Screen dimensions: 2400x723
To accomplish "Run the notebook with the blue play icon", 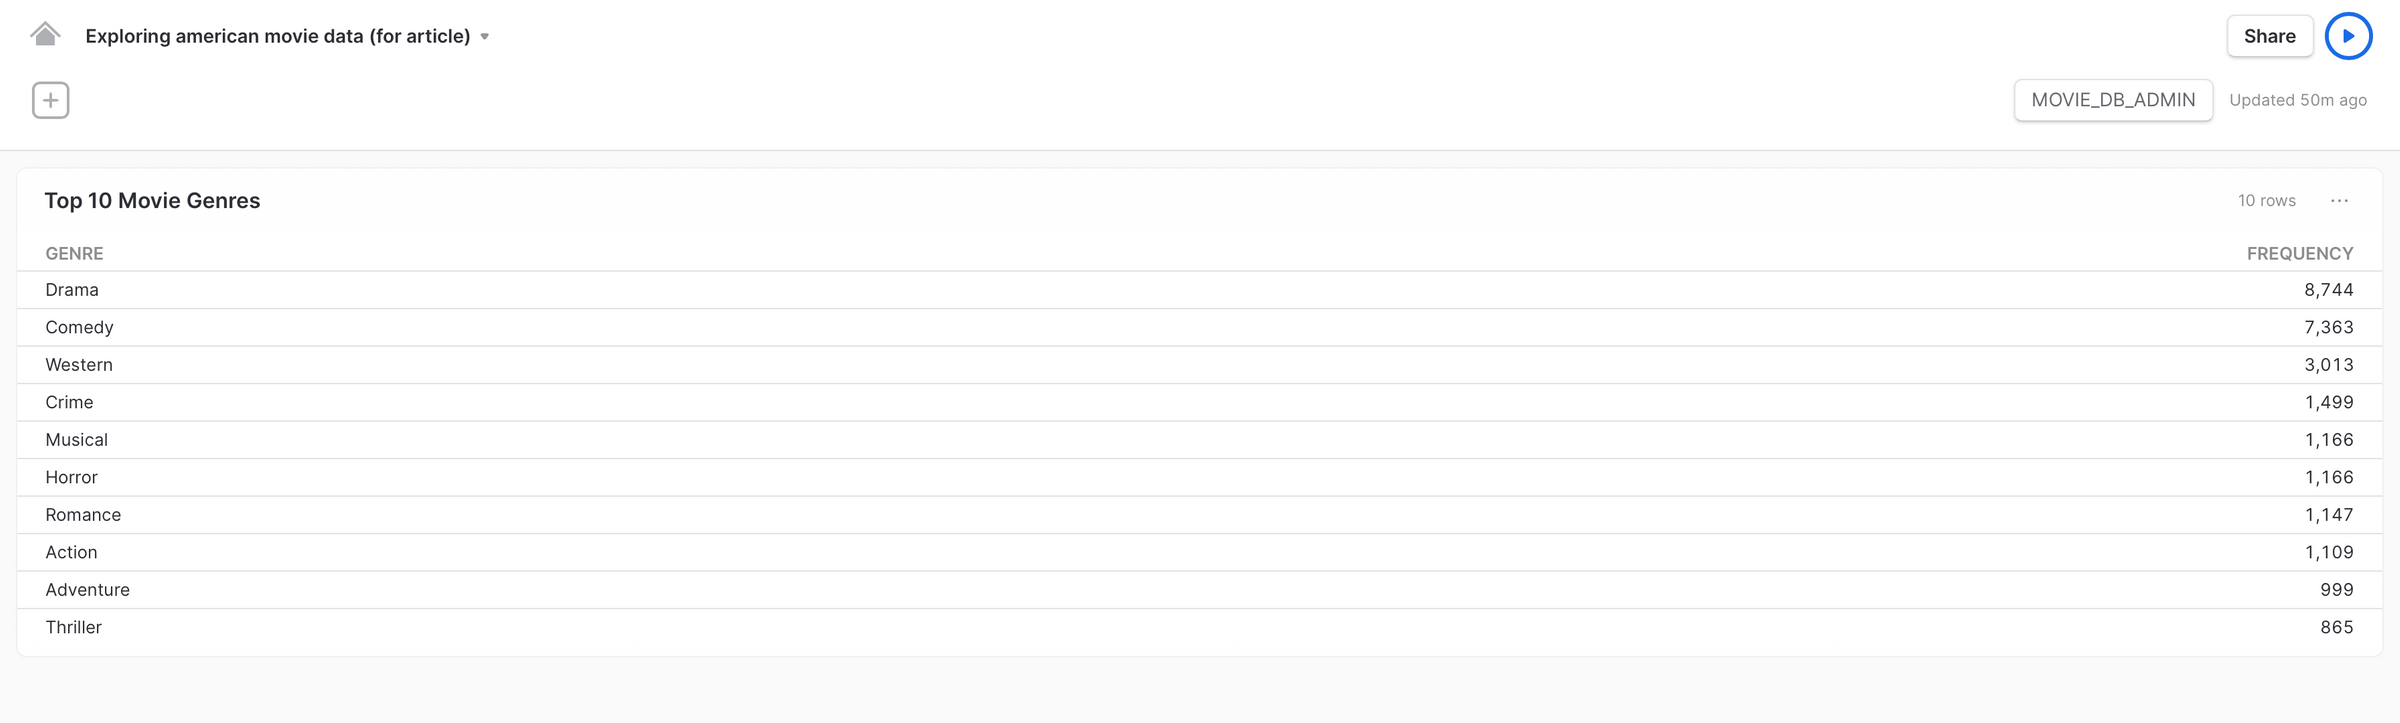I will point(2348,36).
